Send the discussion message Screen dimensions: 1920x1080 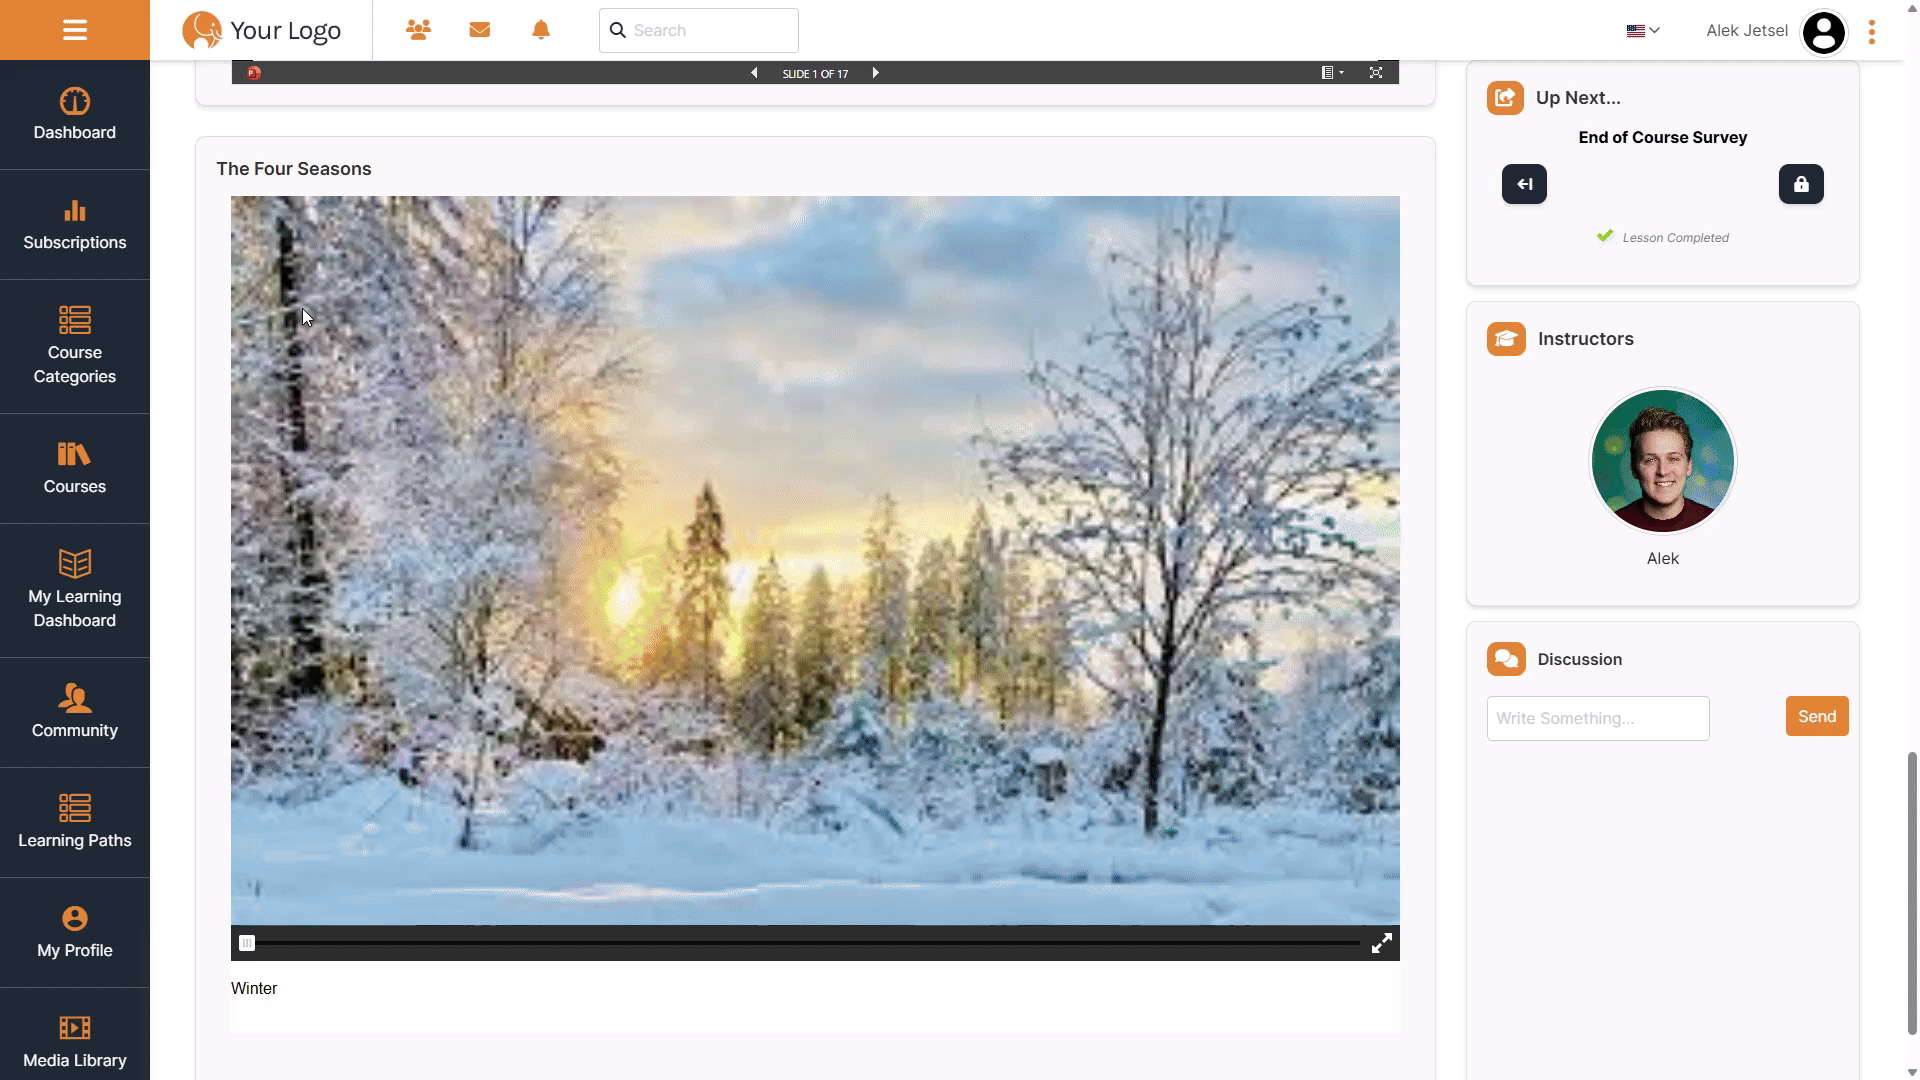coord(1817,716)
